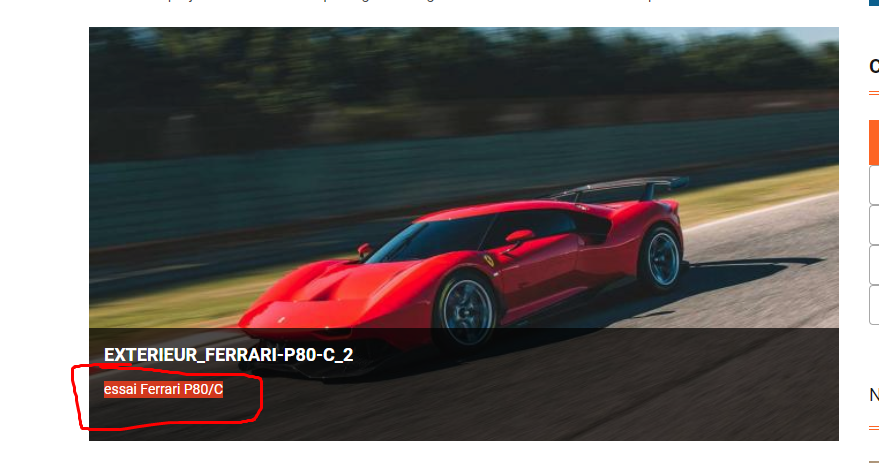Click the blue button at top right corner
Image resolution: width=879 pixels, height=463 pixels.
(x=873, y=2)
